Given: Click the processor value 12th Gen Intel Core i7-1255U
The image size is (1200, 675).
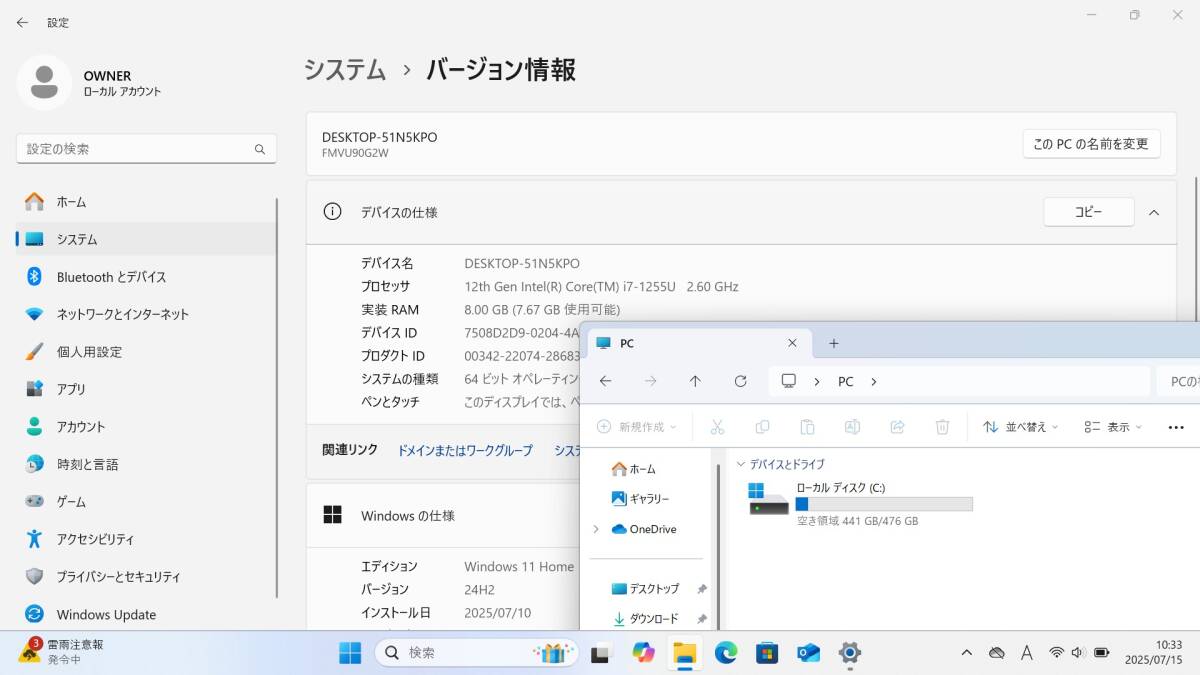Looking at the screenshot, I should coord(601,287).
